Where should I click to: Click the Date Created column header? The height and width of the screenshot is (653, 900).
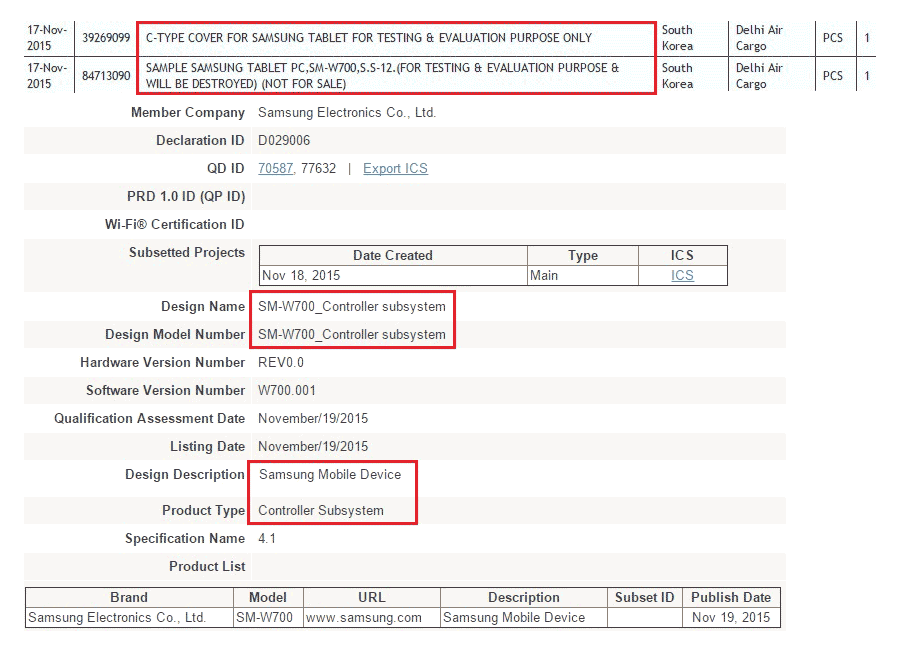click(x=393, y=255)
